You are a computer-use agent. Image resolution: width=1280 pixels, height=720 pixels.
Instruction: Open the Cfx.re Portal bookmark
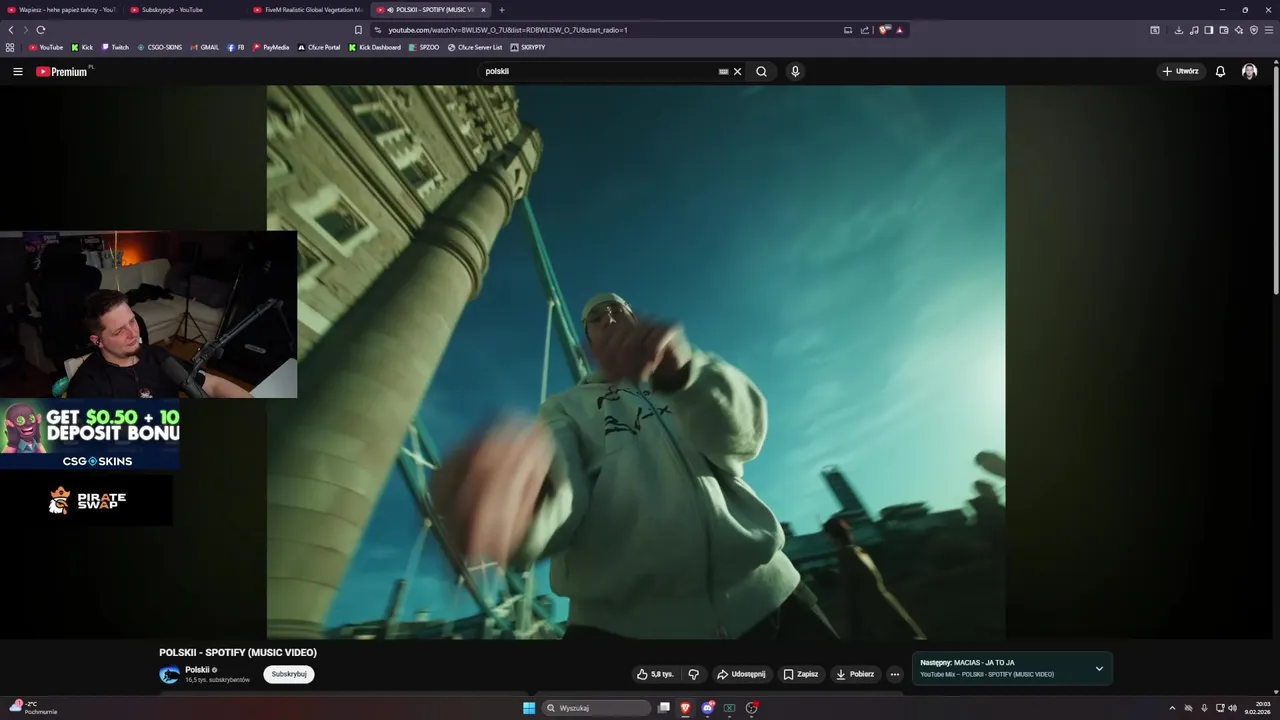[319, 47]
